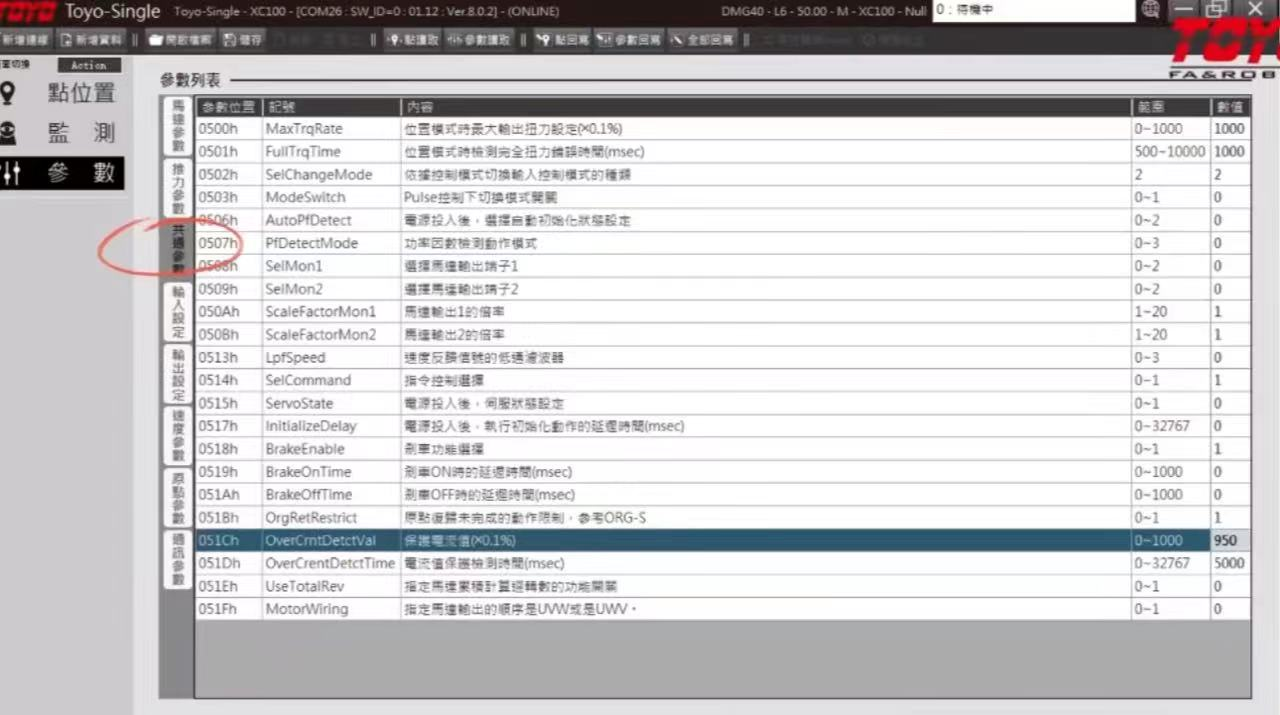The image size is (1280, 715).
Task: Select the BrakeEnable parameter row
Action: 305,449
